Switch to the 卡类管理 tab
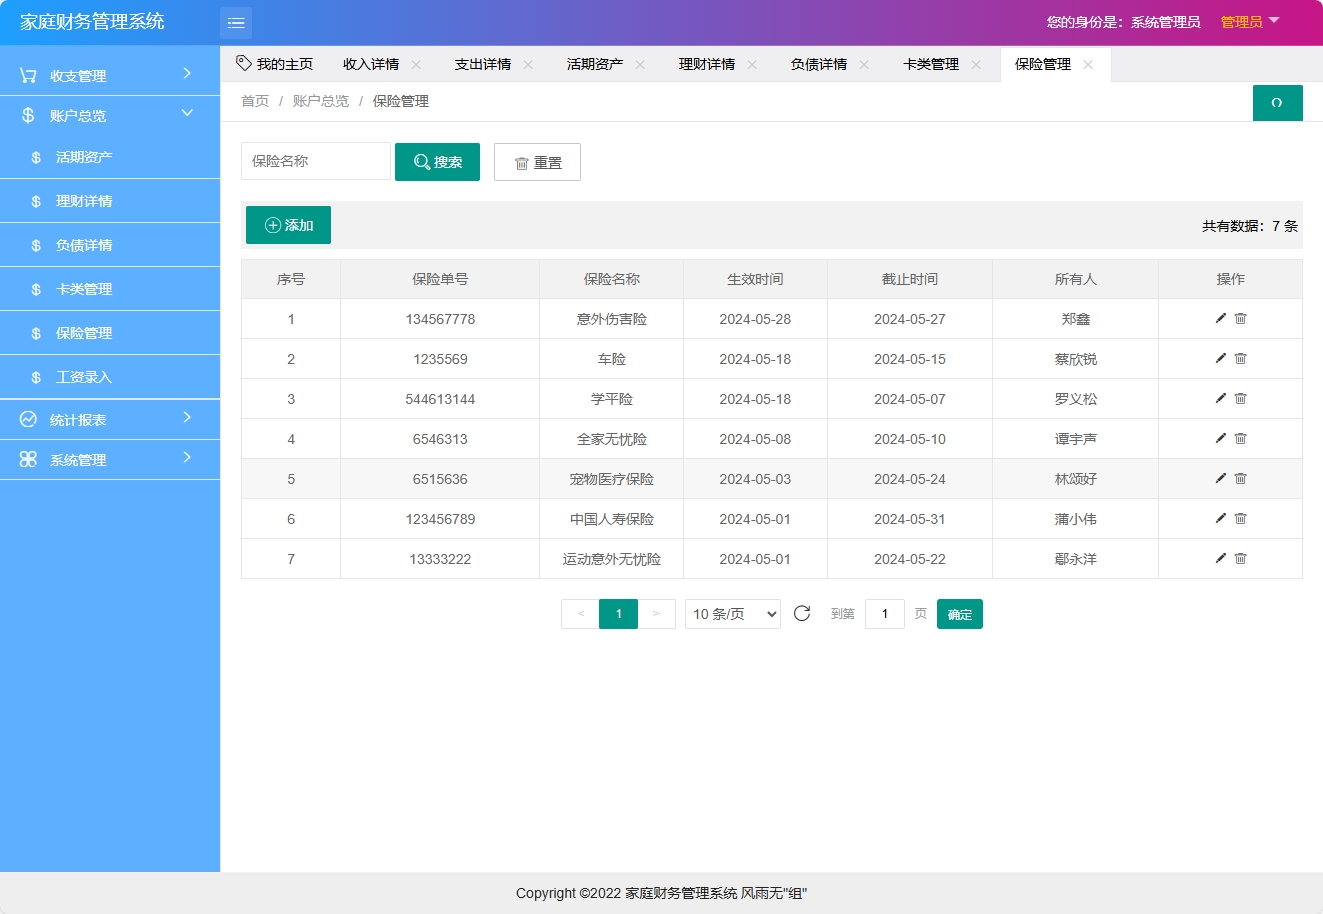The image size is (1323, 914). pos(930,63)
